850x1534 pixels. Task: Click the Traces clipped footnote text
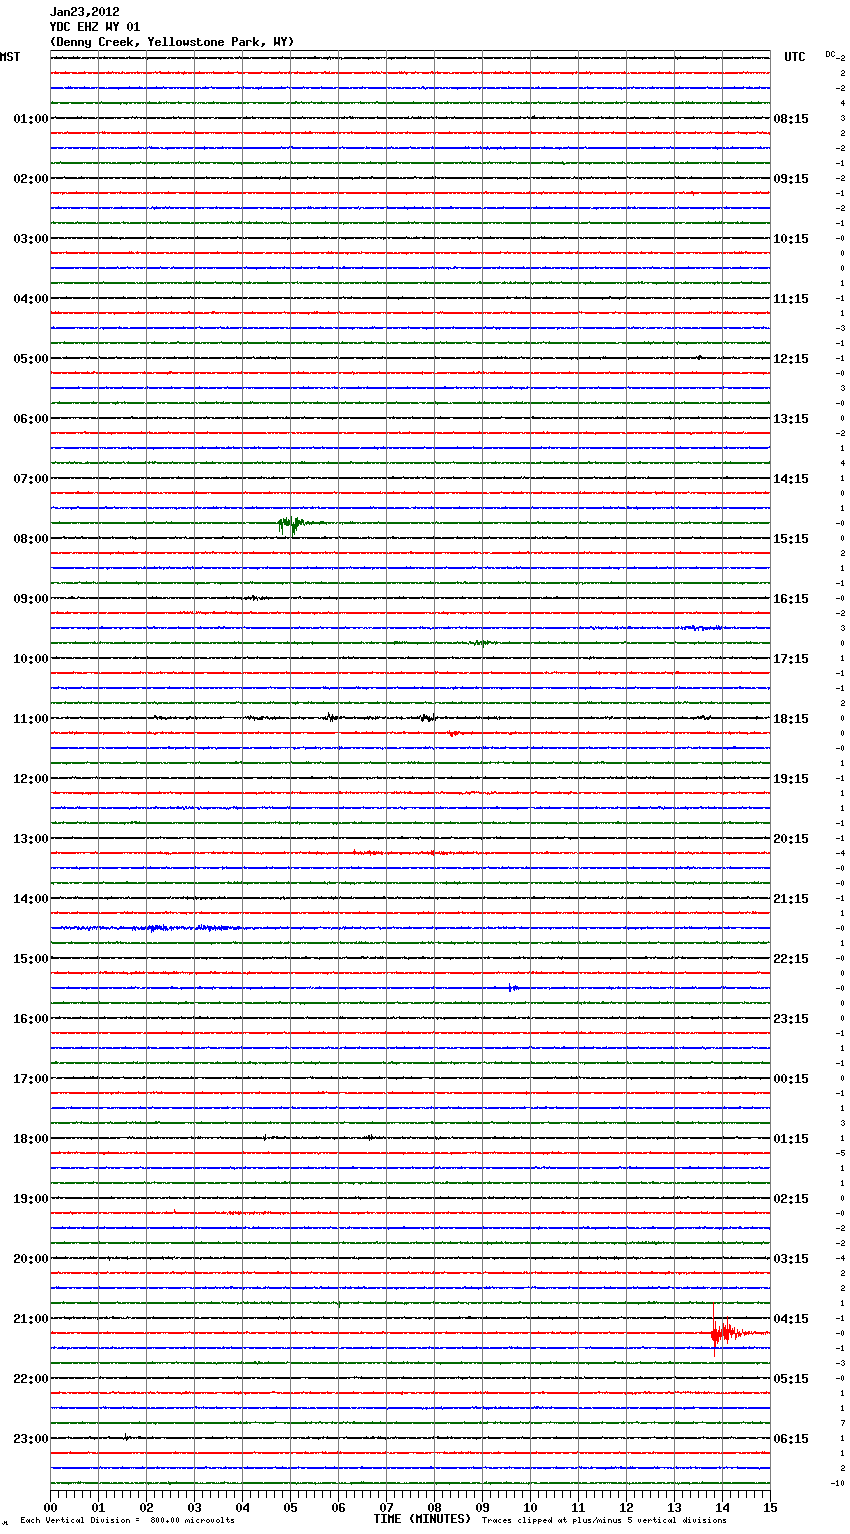point(604,1521)
